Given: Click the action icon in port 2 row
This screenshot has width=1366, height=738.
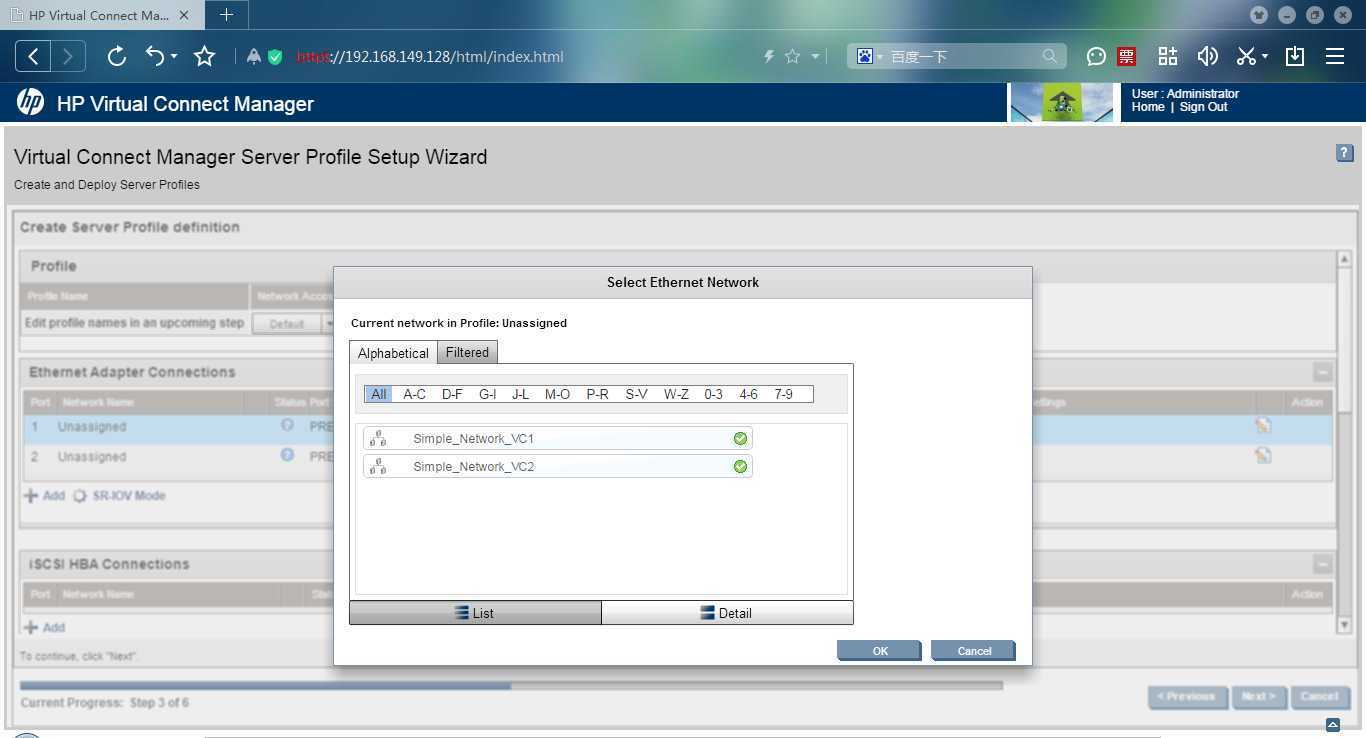Looking at the screenshot, I should point(1263,455).
